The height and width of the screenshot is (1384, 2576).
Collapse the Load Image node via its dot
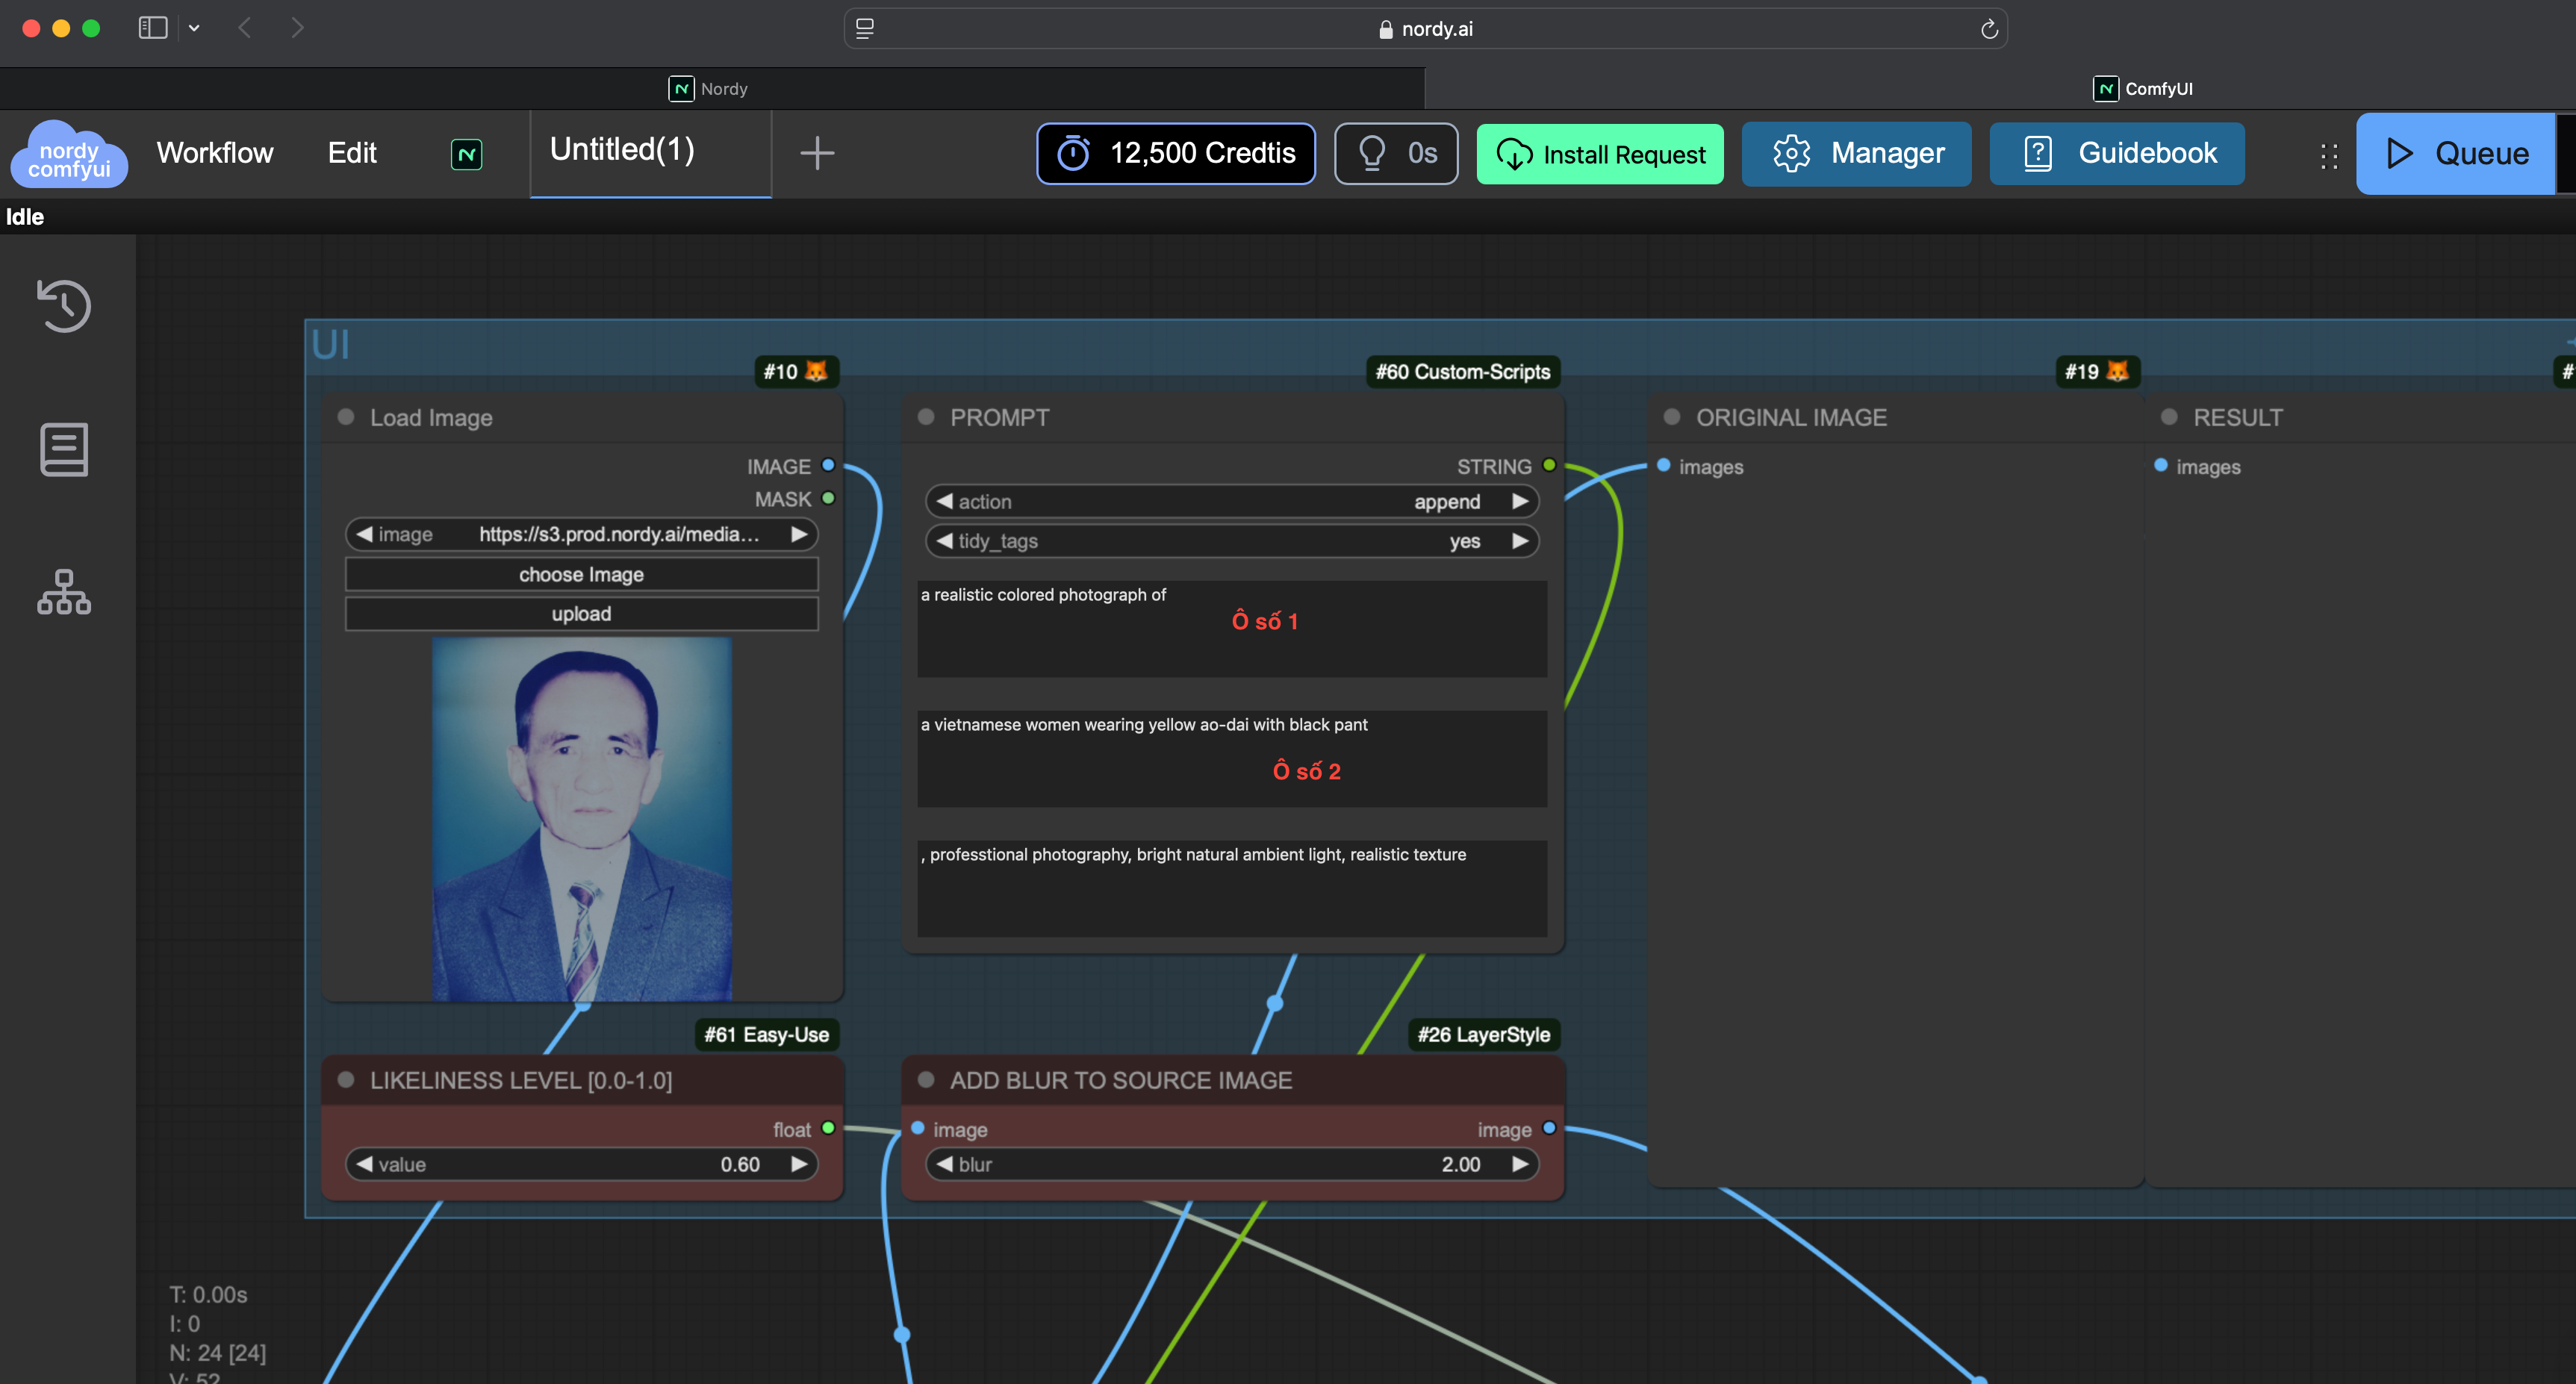point(346,417)
